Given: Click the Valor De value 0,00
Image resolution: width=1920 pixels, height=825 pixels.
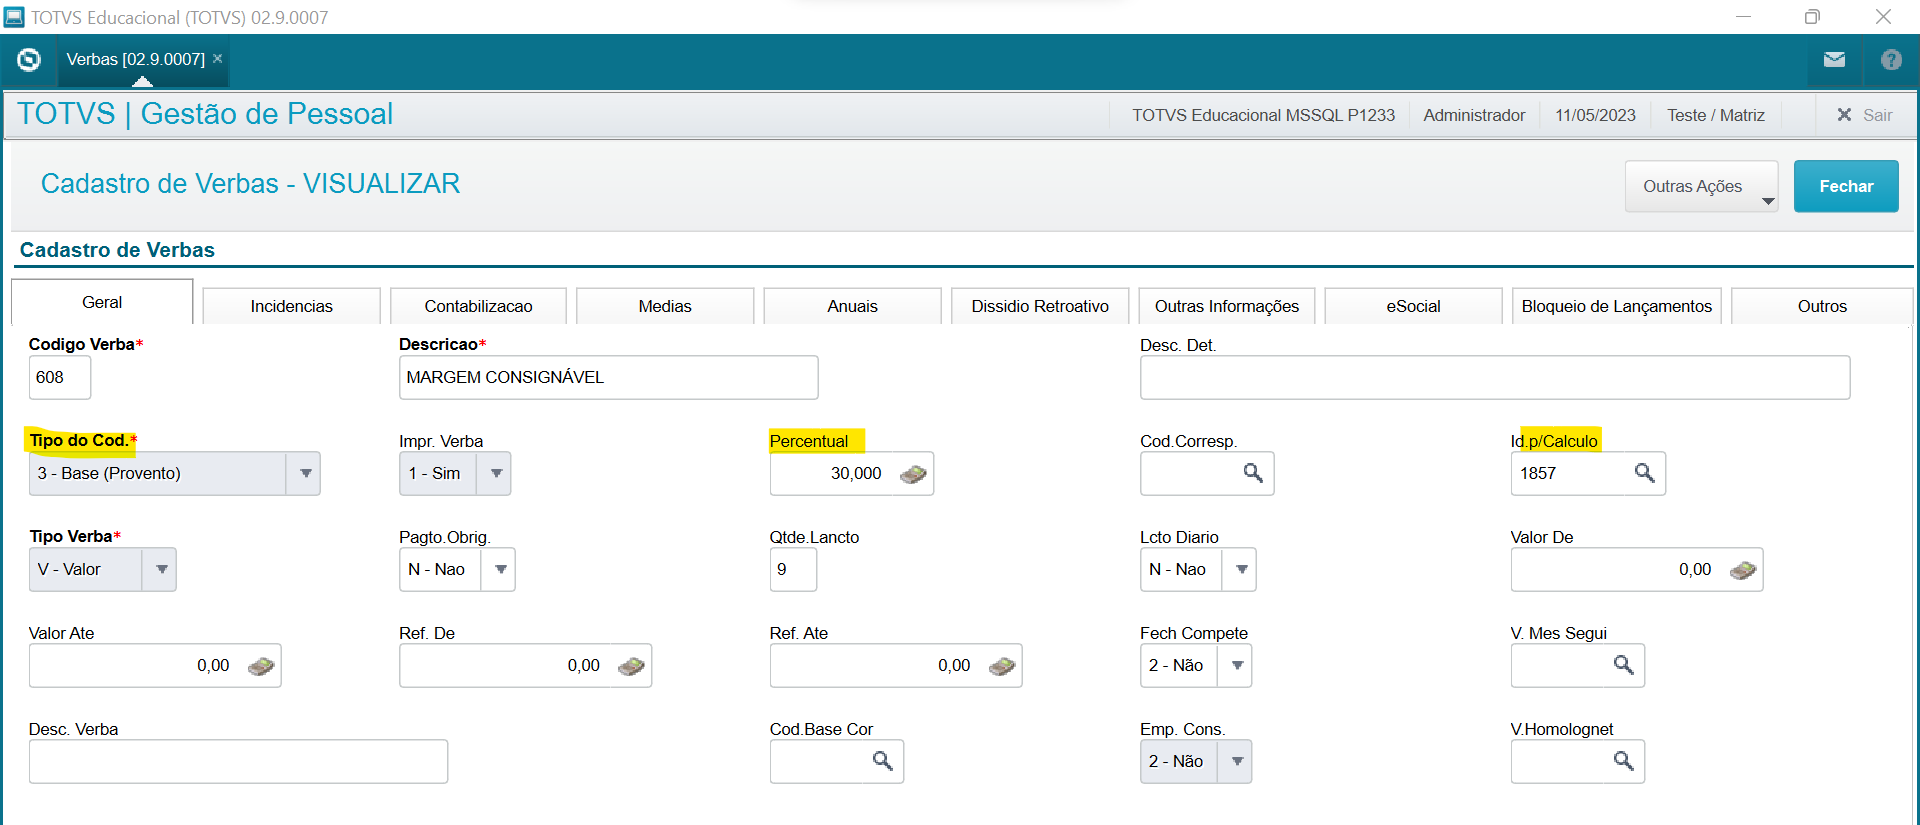Looking at the screenshot, I should coord(1695,570).
